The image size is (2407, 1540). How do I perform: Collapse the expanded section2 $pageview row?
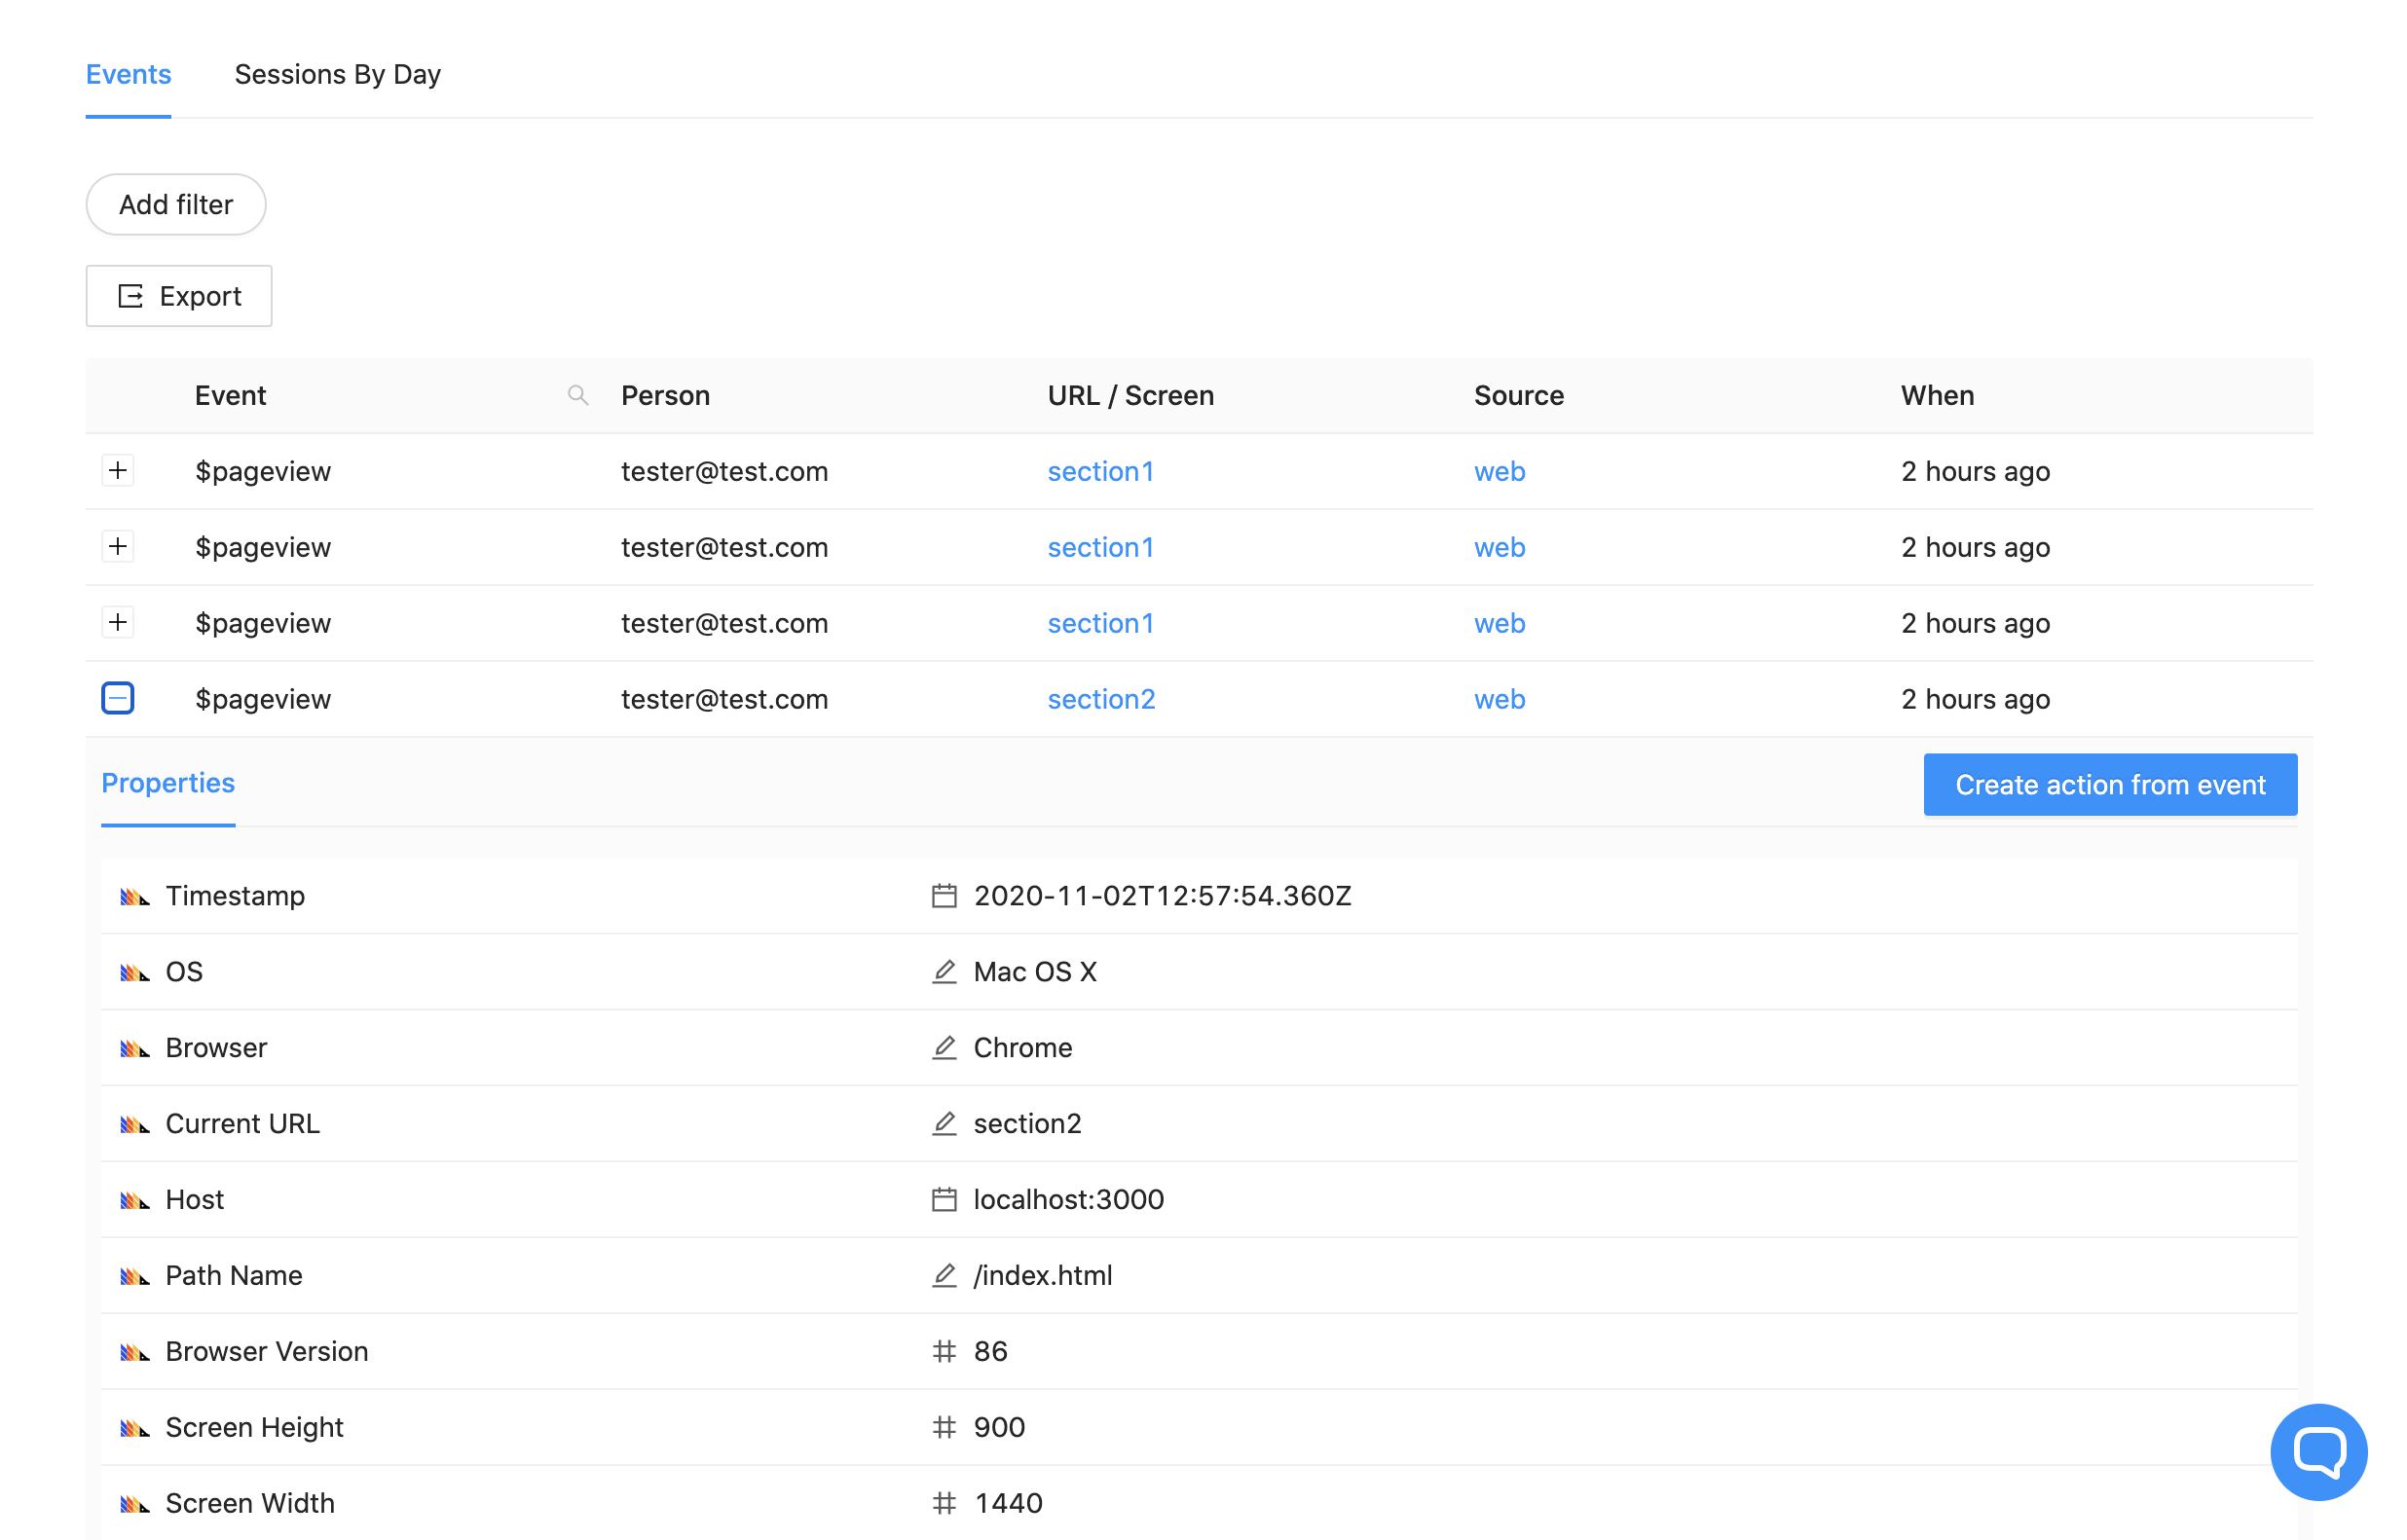[118, 698]
